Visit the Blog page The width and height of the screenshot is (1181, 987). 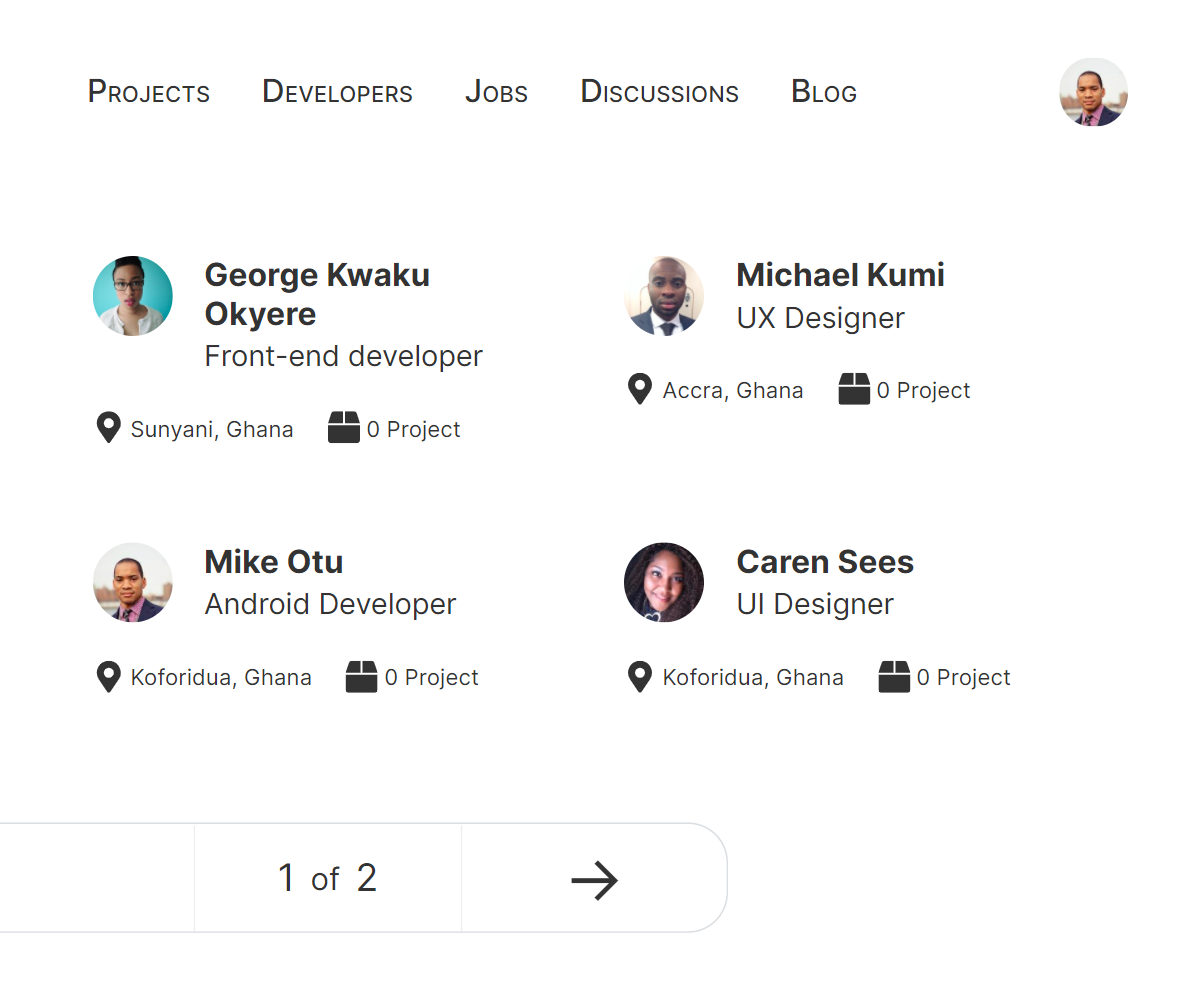click(x=824, y=92)
